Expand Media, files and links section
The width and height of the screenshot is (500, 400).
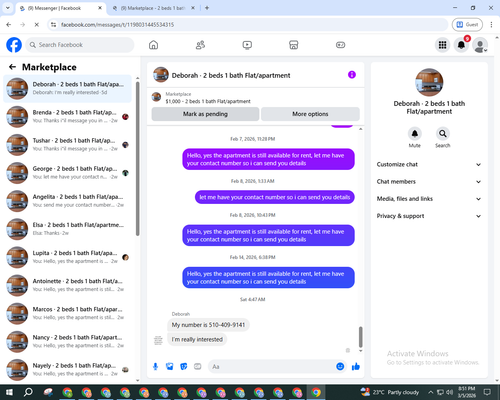429,199
